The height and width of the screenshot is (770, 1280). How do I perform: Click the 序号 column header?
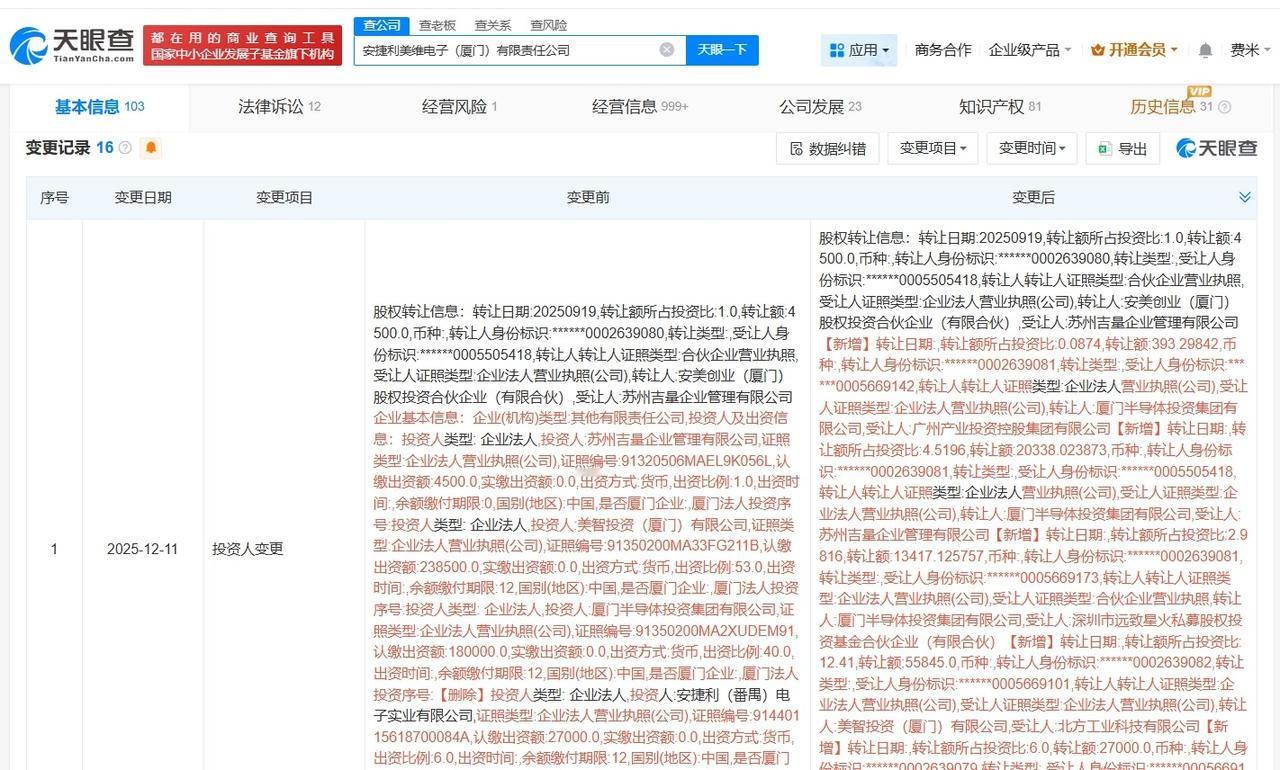point(54,198)
